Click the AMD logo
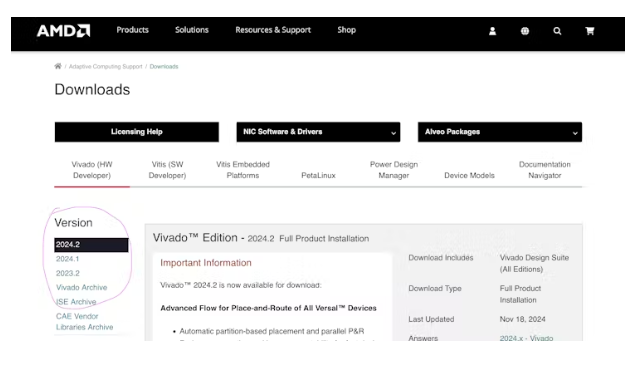Image resolution: width=639 pixels, height=367 pixels. [x=63, y=31]
